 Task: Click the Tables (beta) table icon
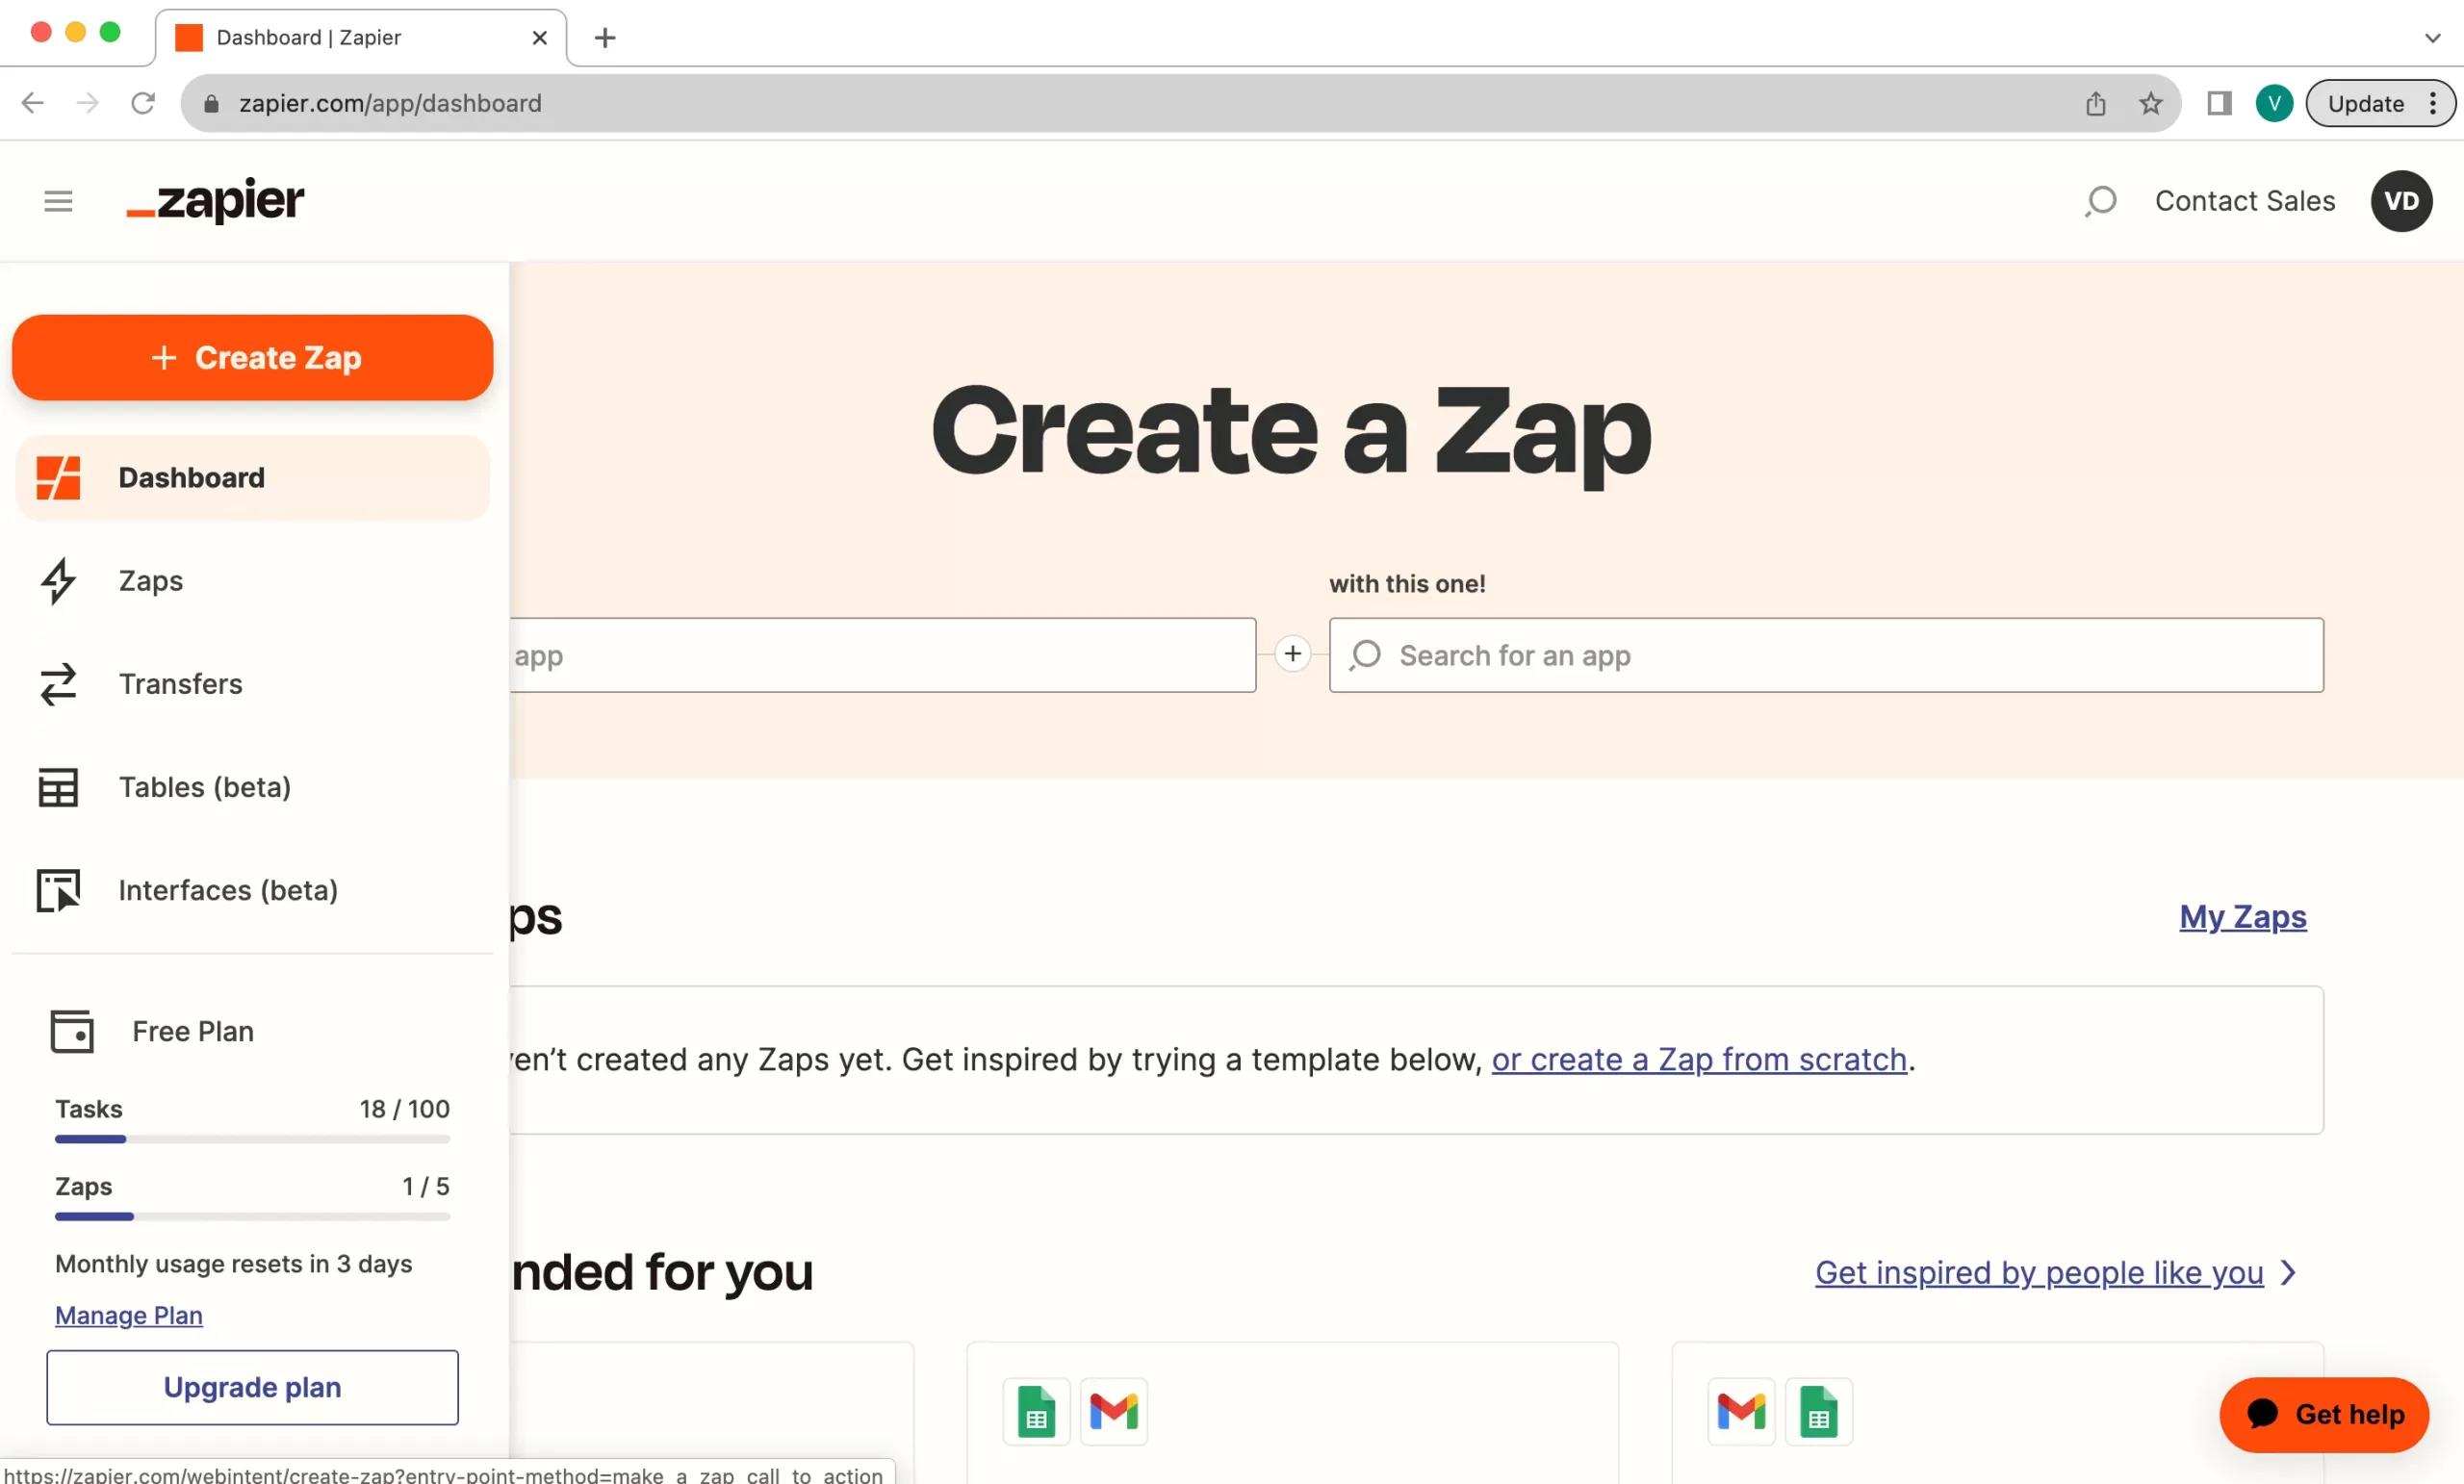pos(58,788)
